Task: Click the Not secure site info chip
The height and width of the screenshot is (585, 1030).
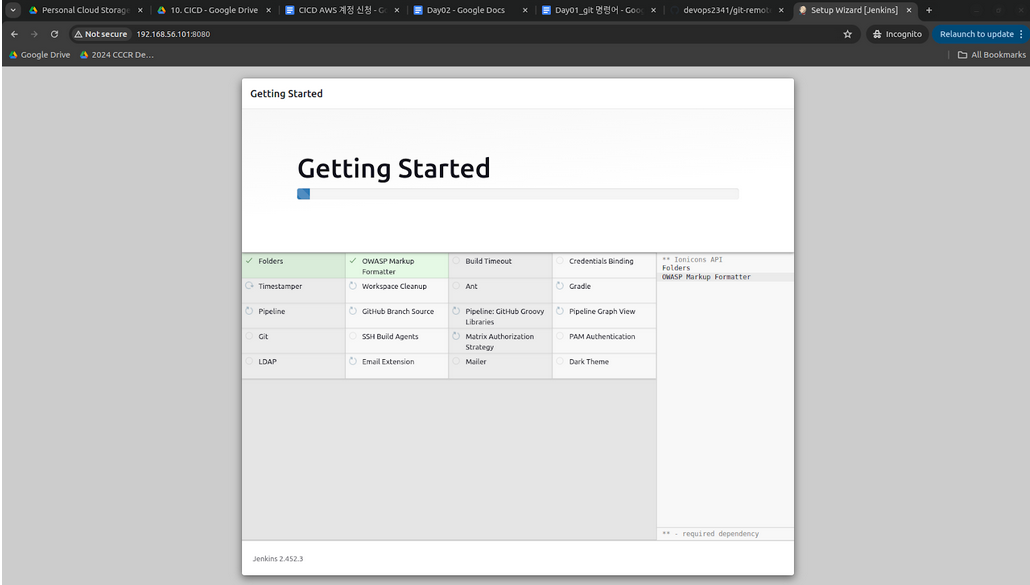Action: click(101, 34)
